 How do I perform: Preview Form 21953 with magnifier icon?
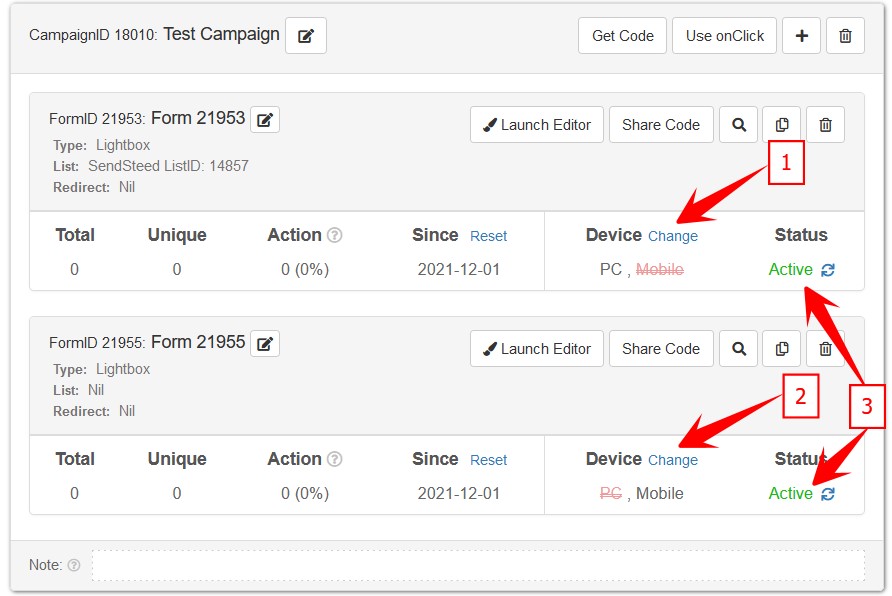click(739, 125)
